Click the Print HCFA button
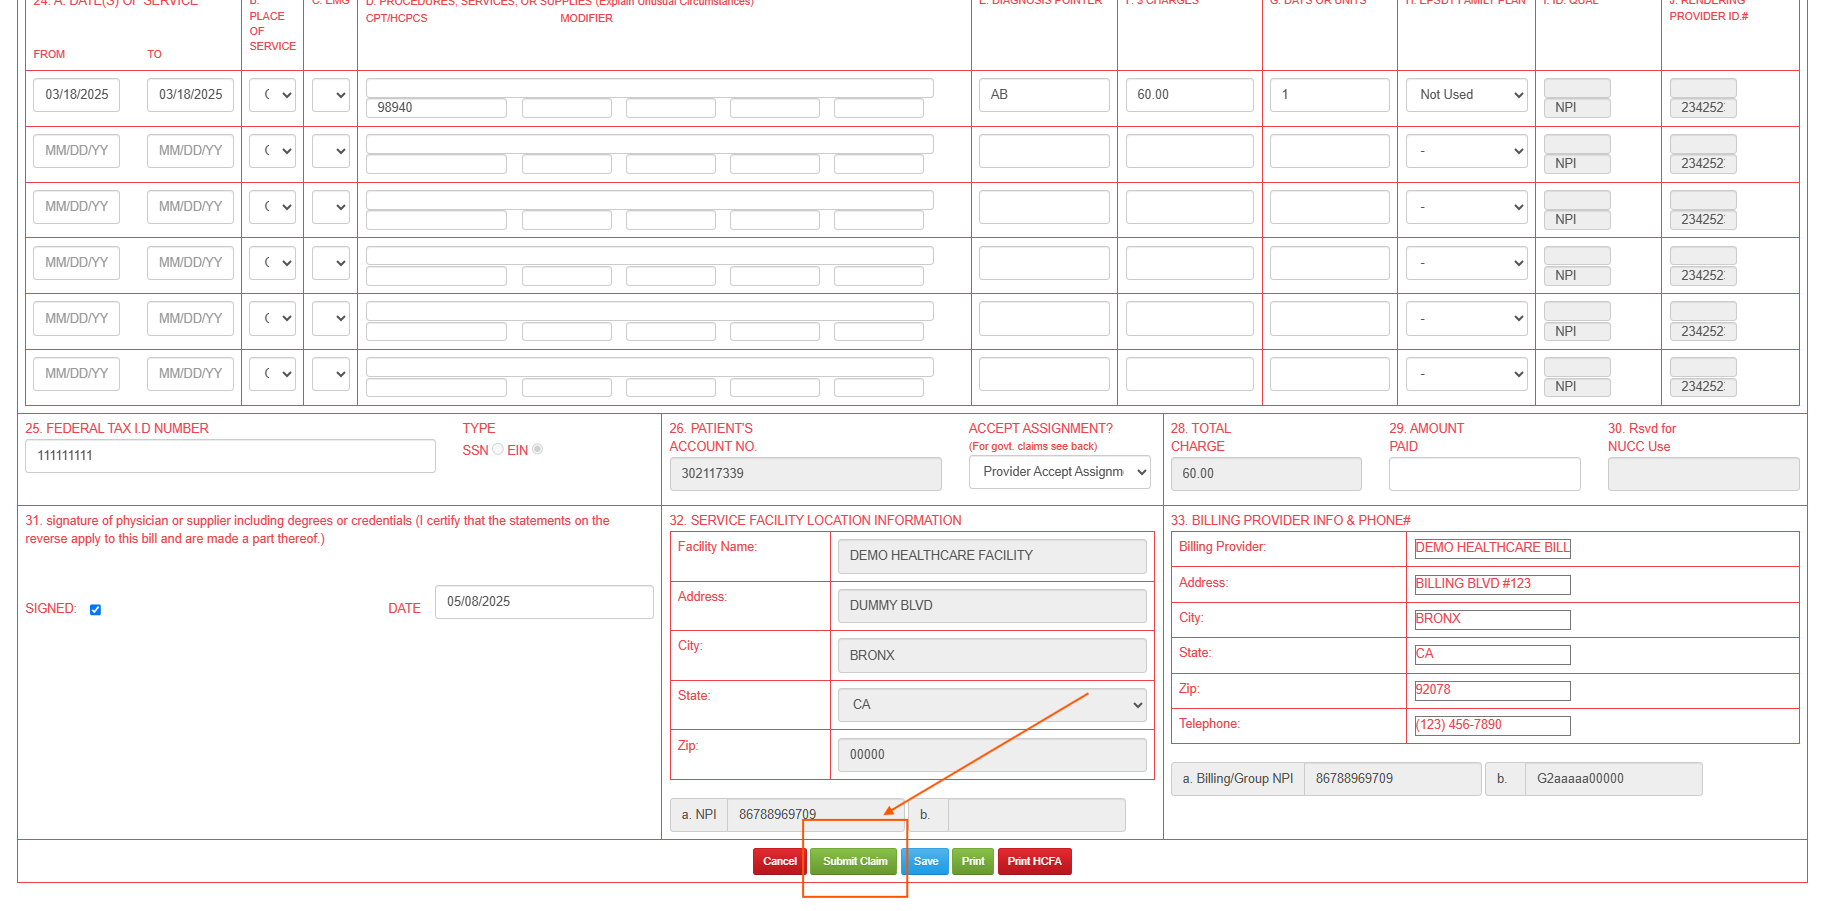Image resolution: width=1821 pixels, height=911 pixels. tap(1034, 861)
